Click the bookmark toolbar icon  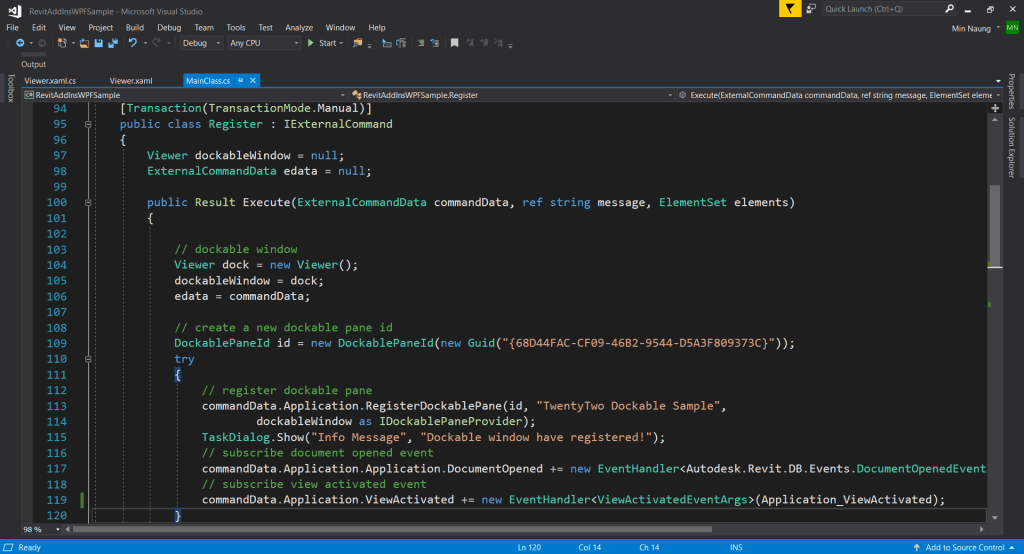pyautogui.click(x=454, y=43)
